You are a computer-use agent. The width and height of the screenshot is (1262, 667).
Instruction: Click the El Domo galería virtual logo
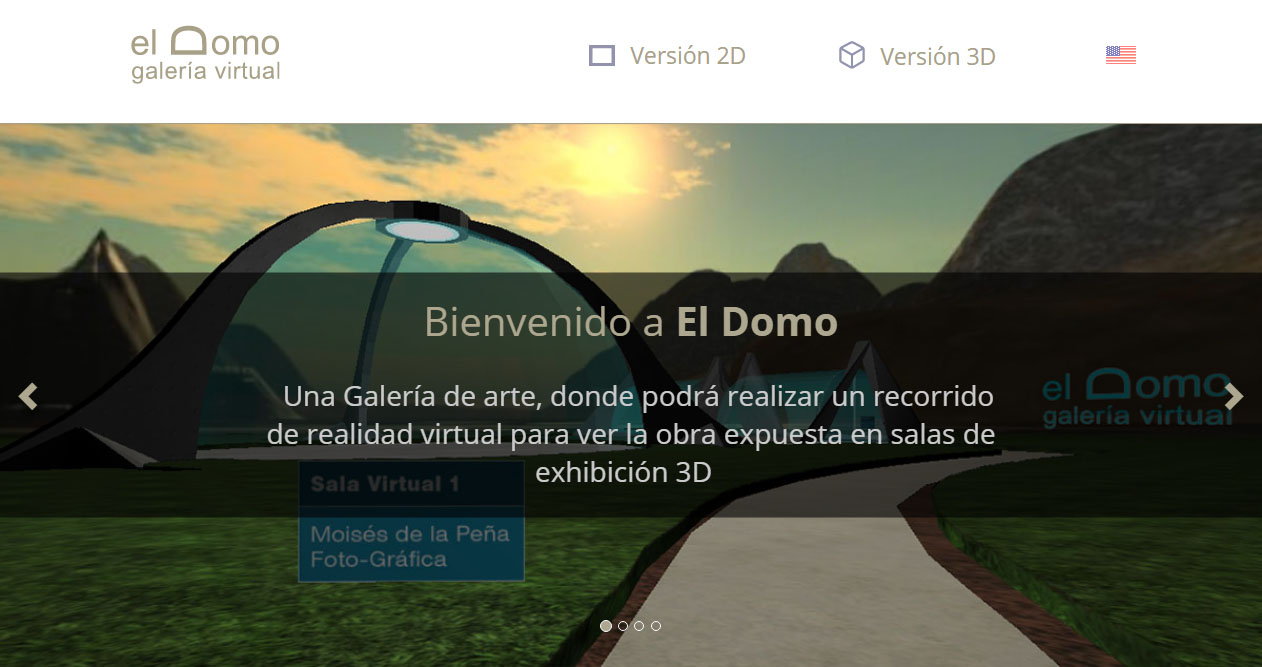pos(205,54)
